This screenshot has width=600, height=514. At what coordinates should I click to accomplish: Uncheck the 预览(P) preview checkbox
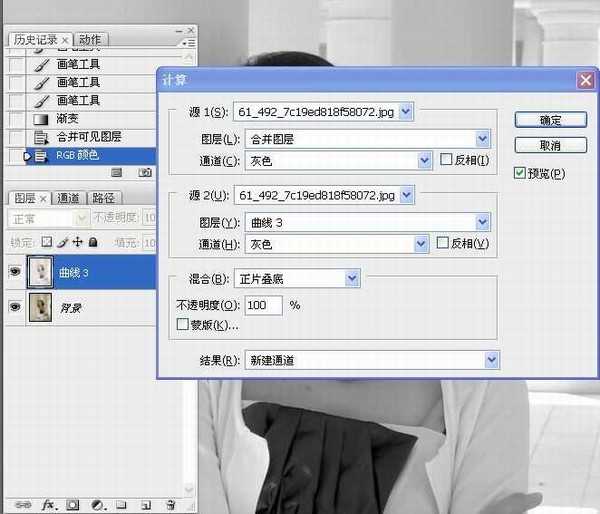(519, 174)
